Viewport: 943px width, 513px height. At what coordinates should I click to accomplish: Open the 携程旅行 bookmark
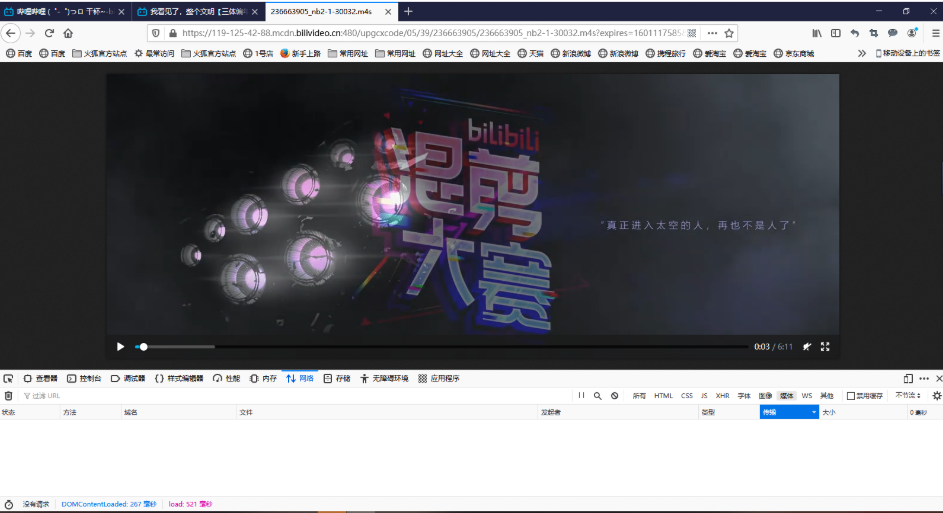(x=666, y=54)
